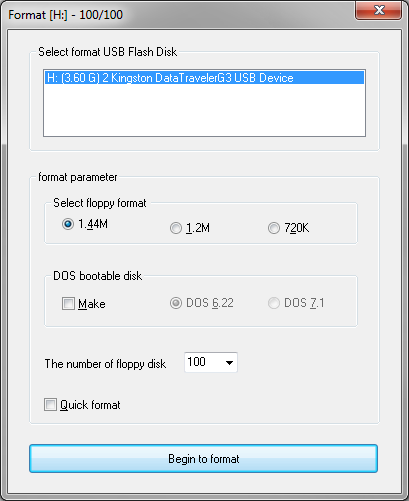
Task: Click the 100 value in the combo box
Action: (196, 362)
